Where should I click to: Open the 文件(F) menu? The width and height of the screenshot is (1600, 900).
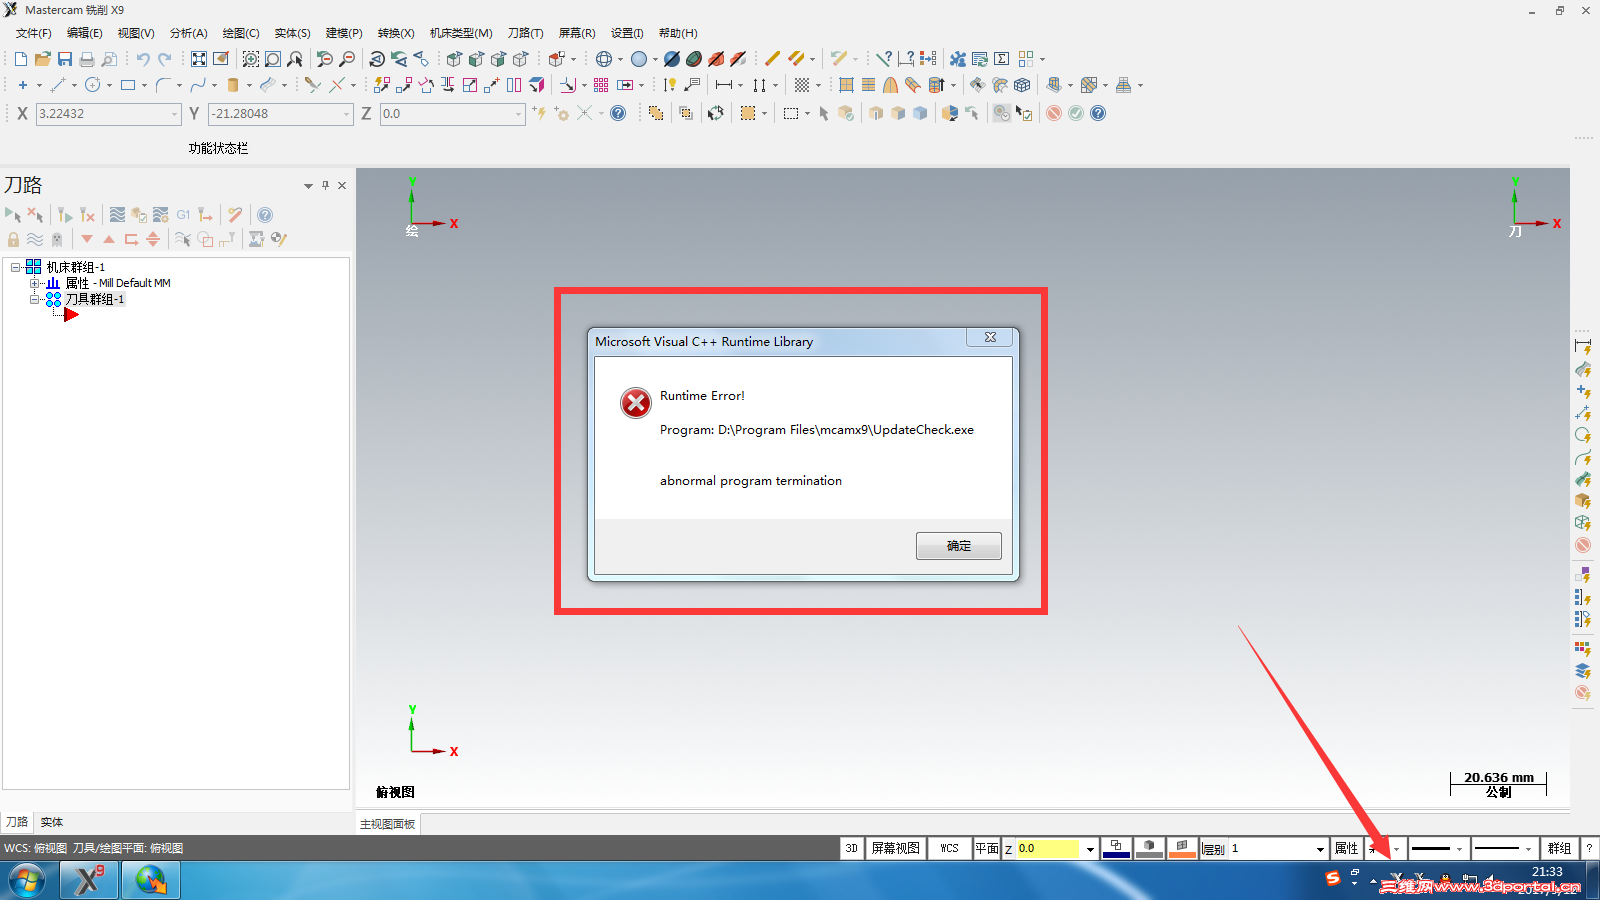click(34, 33)
